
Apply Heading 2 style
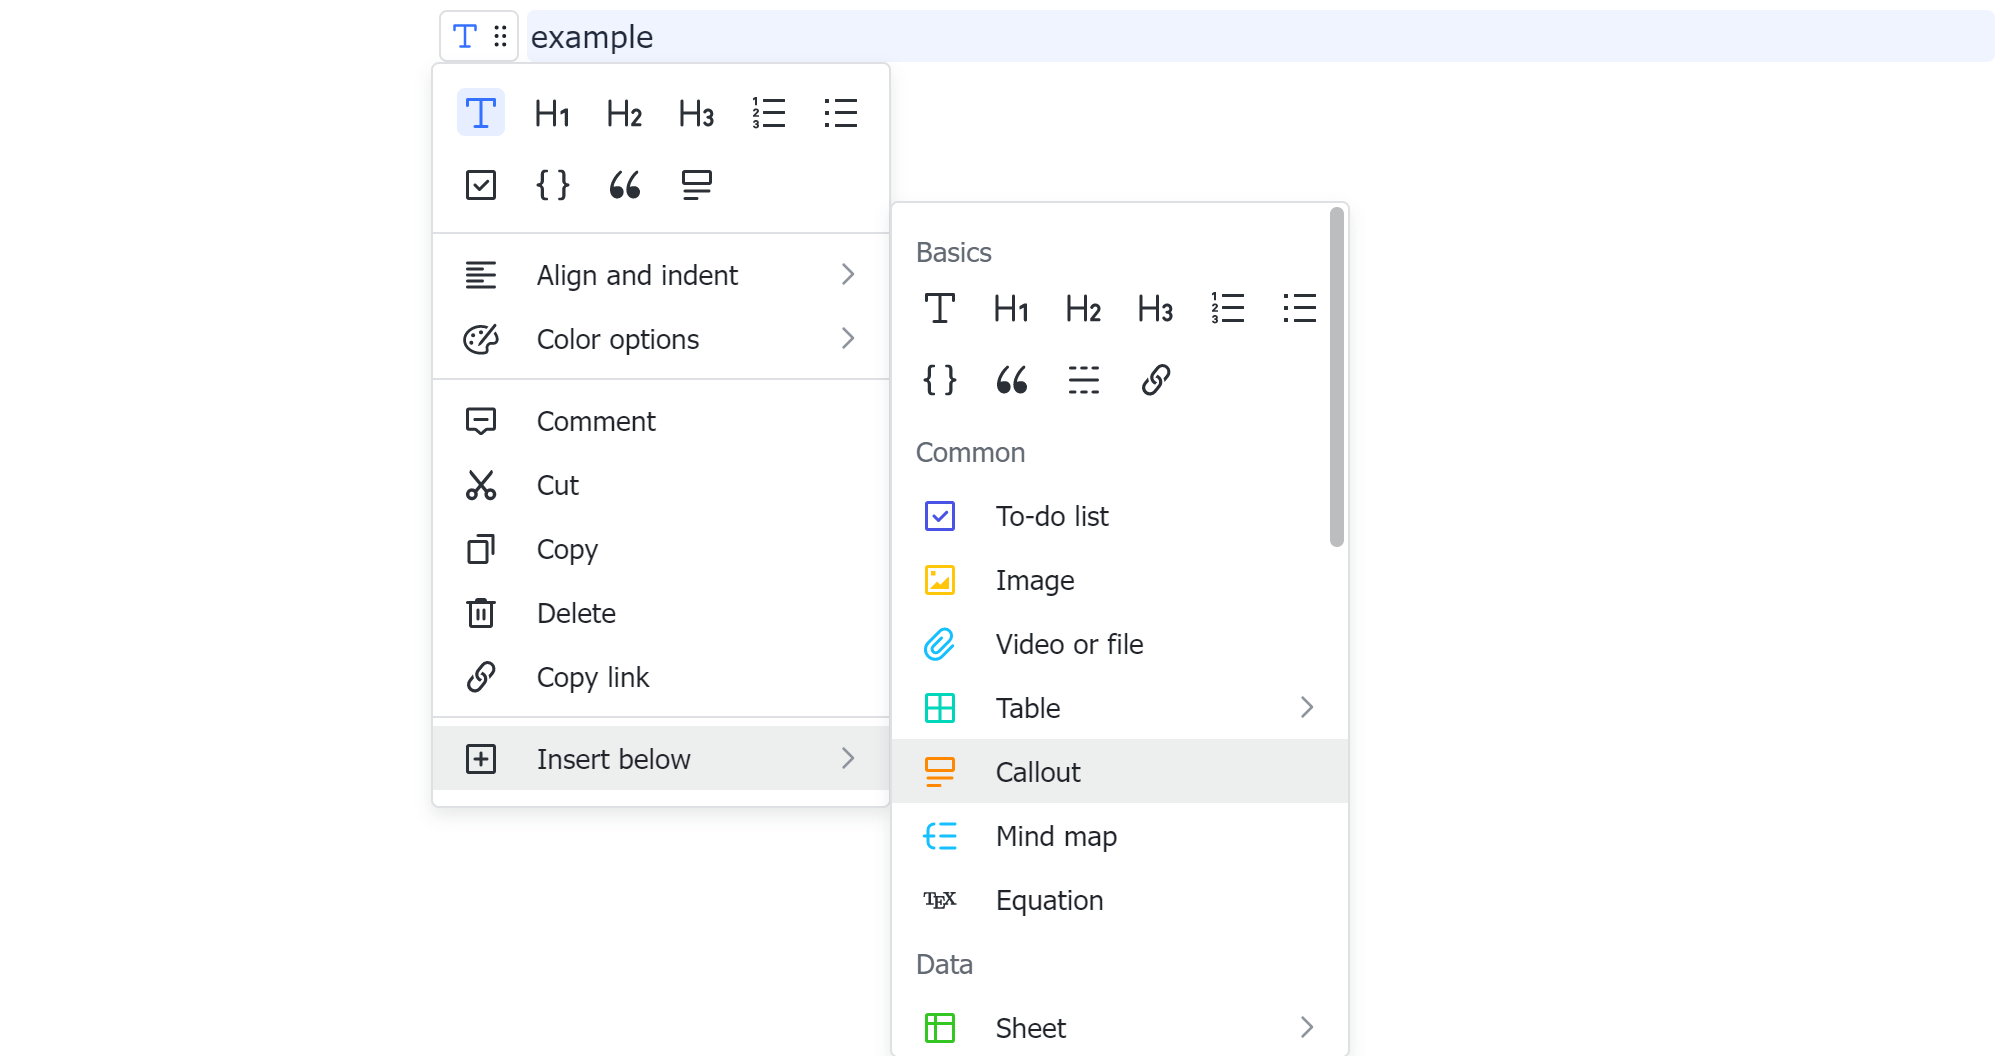623,113
